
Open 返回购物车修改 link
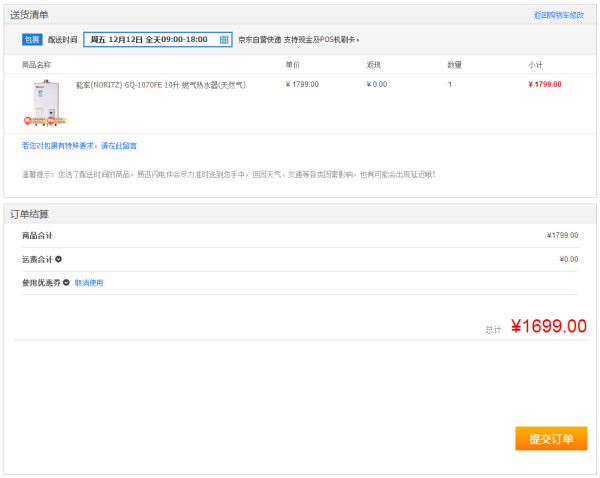559,15
